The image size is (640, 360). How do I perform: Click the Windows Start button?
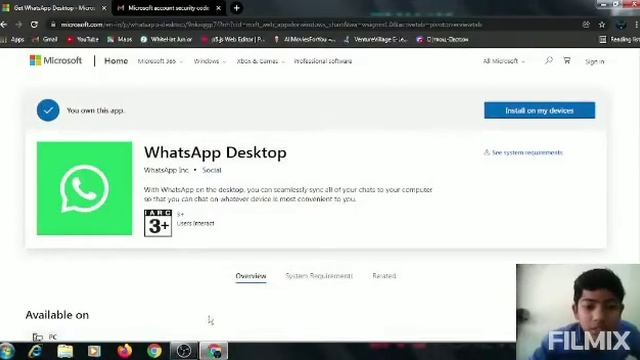point(7,351)
